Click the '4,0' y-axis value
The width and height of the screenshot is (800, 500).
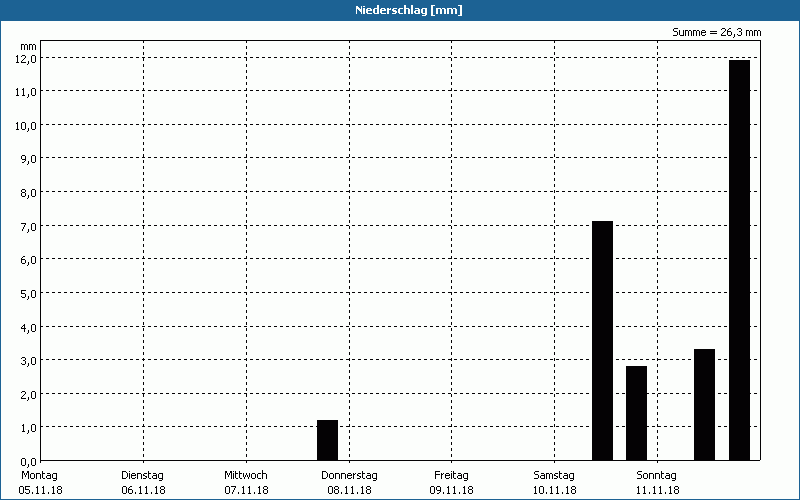click(x=28, y=328)
